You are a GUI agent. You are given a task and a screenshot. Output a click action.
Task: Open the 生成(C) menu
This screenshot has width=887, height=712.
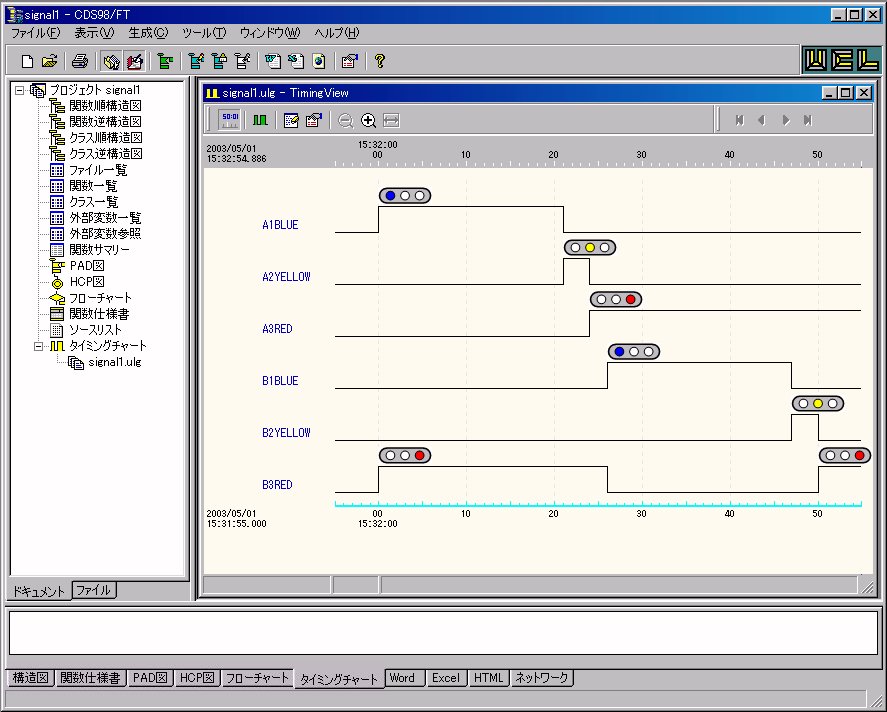pos(148,33)
